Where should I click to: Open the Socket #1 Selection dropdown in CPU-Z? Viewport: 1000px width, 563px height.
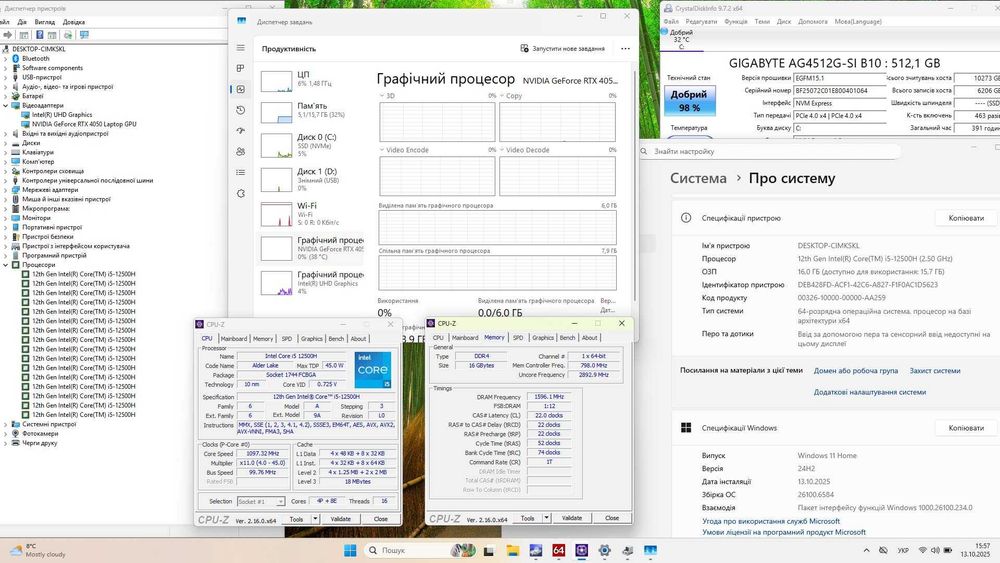tap(261, 502)
